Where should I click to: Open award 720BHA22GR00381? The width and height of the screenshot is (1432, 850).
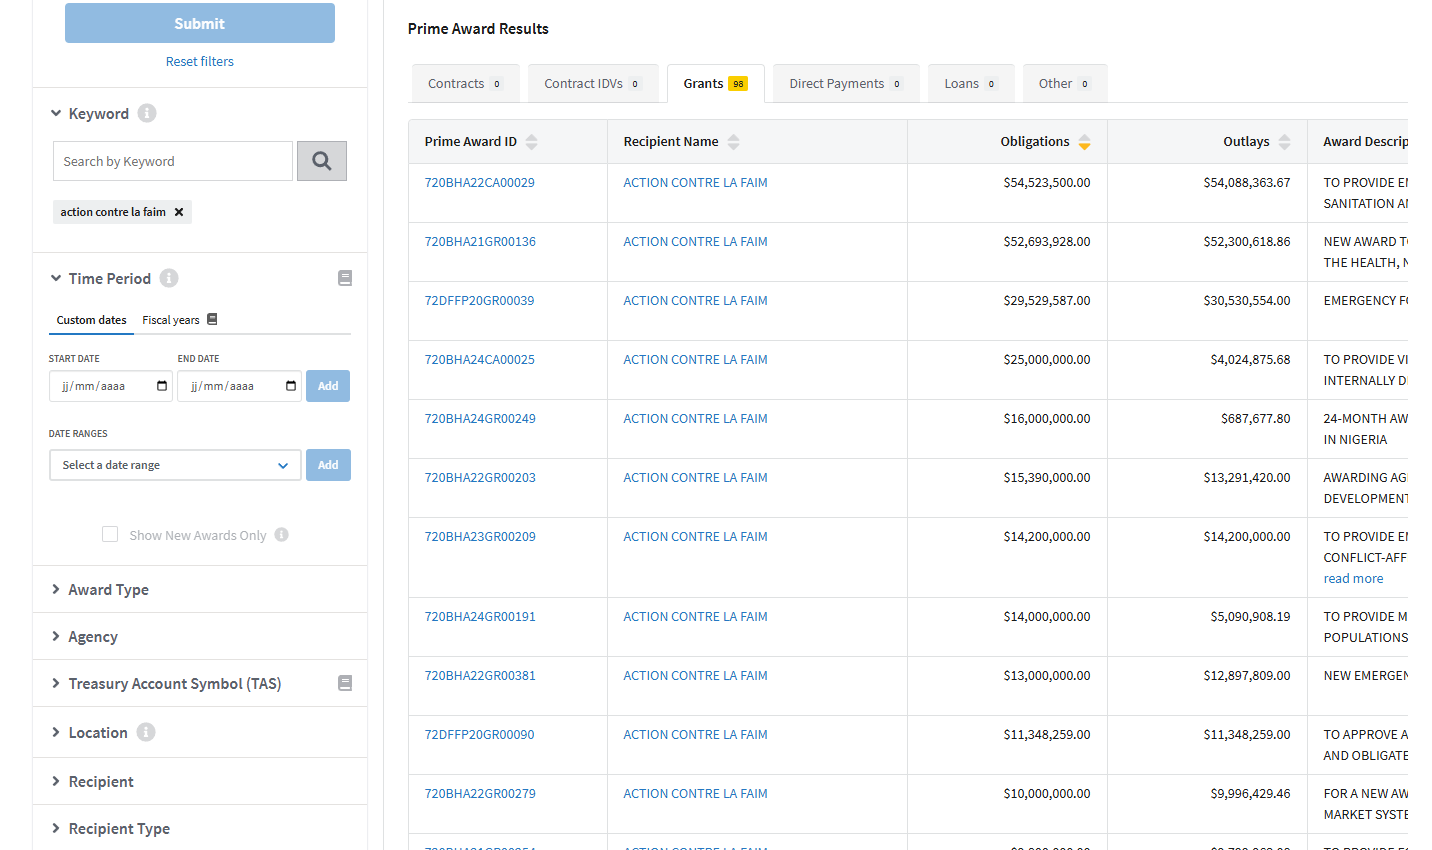[x=480, y=675]
